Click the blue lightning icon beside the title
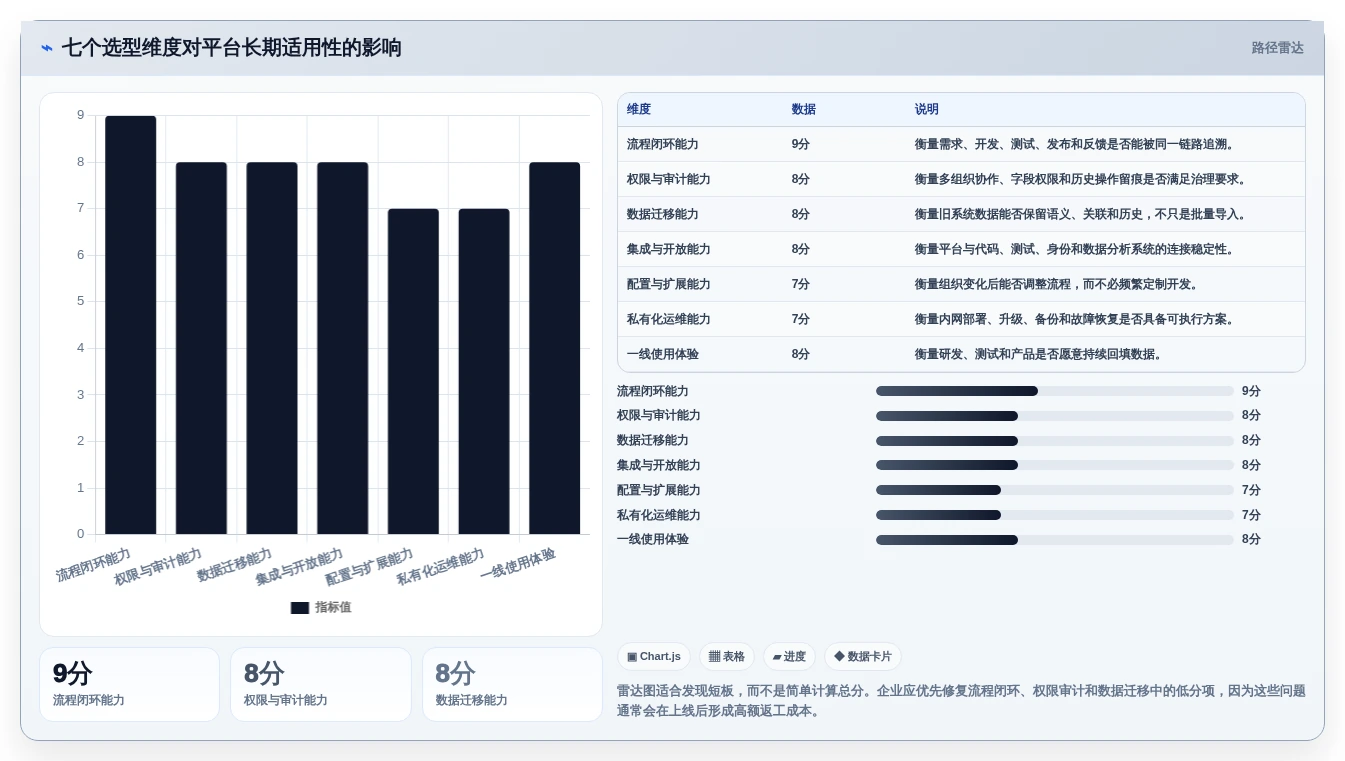1345x761 pixels. click(47, 48)
